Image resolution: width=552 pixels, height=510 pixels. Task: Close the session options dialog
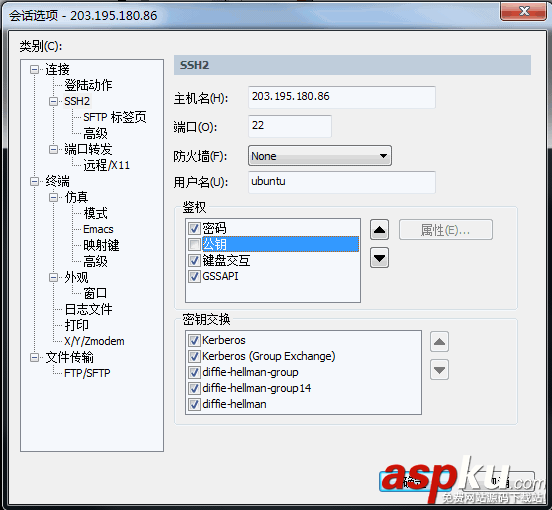coord(523,12)
